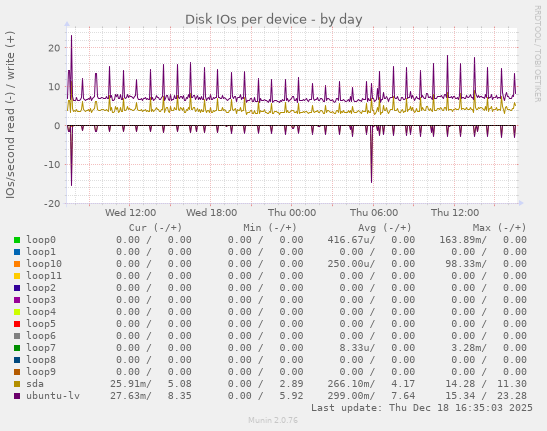Click the loop5 red legend swatch
This screenshot has width=547, height=431.
click(17, 324)
